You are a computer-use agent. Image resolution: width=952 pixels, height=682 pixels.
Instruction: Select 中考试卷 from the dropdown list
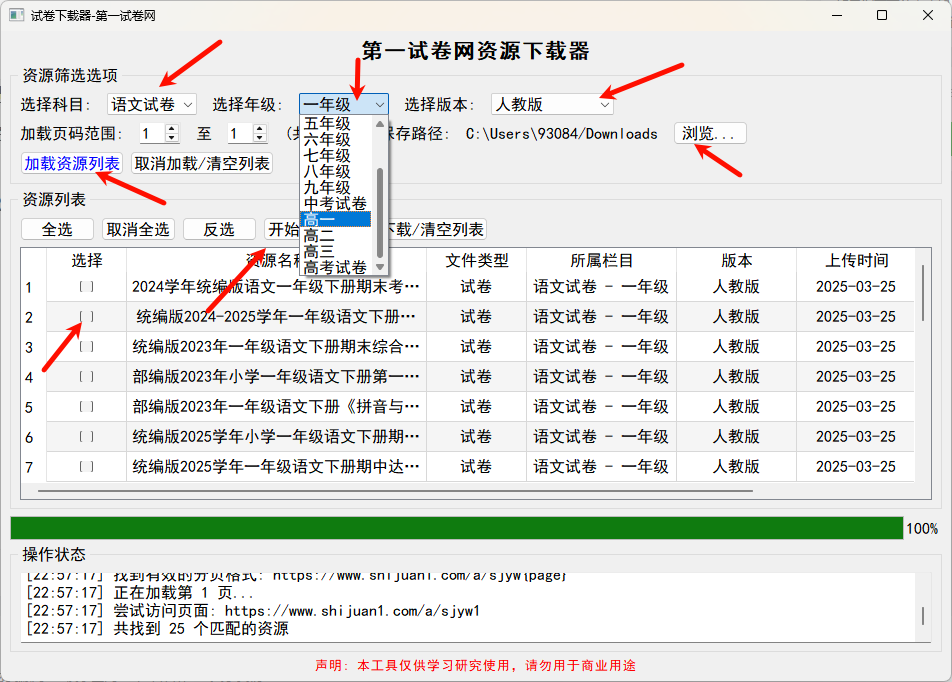335,203
